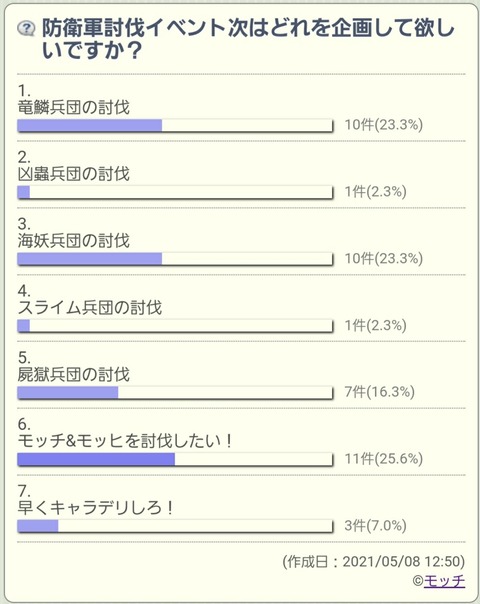480x604 pixels.
Task: Click the poll title 防衛軍討伐イベント heading
Action: tap(248, 39)
